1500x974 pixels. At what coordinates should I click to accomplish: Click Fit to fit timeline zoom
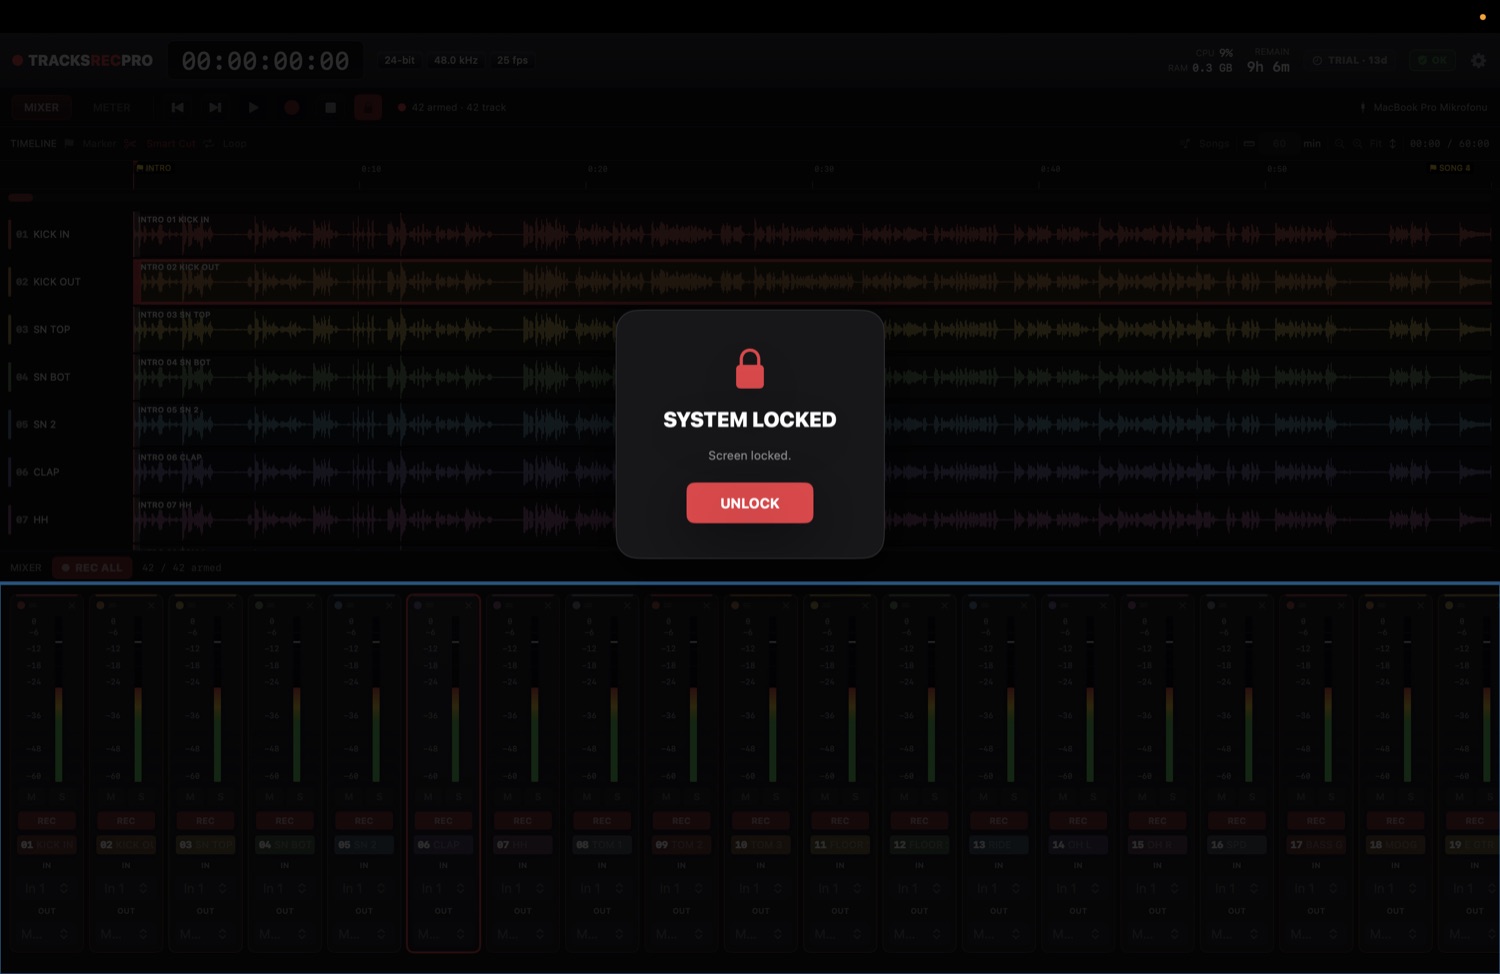(x=1376, y=143)
